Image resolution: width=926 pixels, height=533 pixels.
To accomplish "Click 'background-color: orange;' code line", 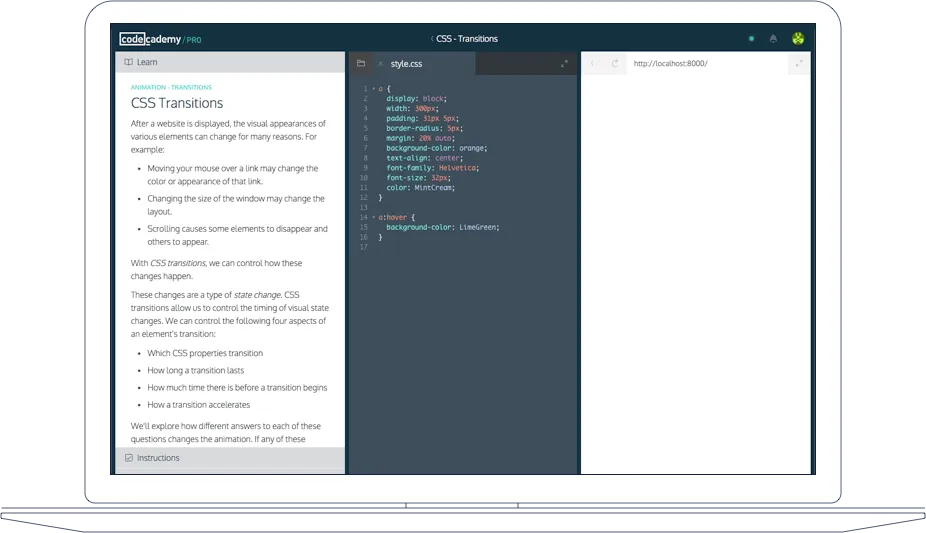I will tap(436, 148).
